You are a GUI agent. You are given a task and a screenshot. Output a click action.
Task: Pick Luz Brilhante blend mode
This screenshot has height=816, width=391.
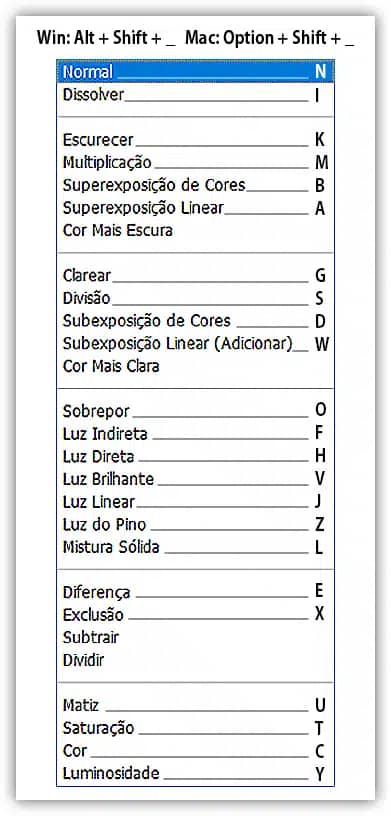[195, 479]
